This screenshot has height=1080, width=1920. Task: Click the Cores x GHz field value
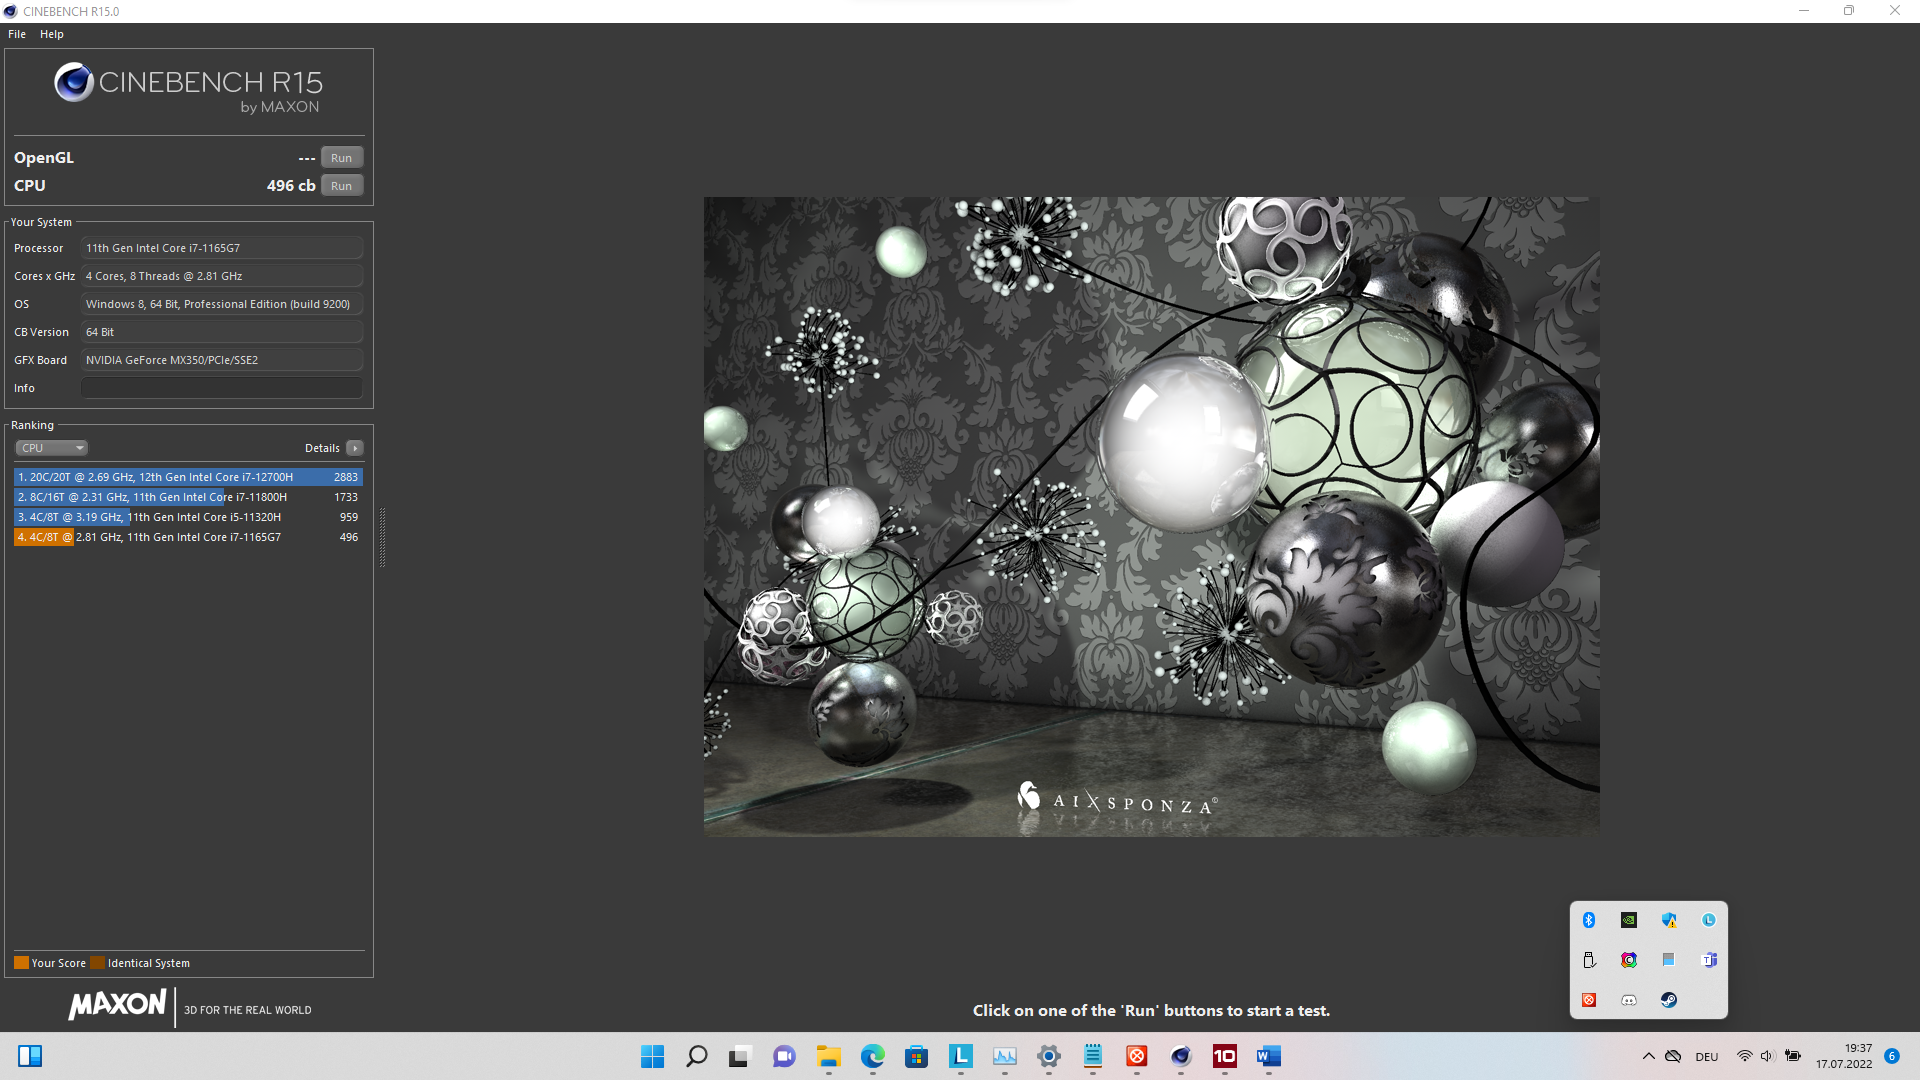(221, 276)
